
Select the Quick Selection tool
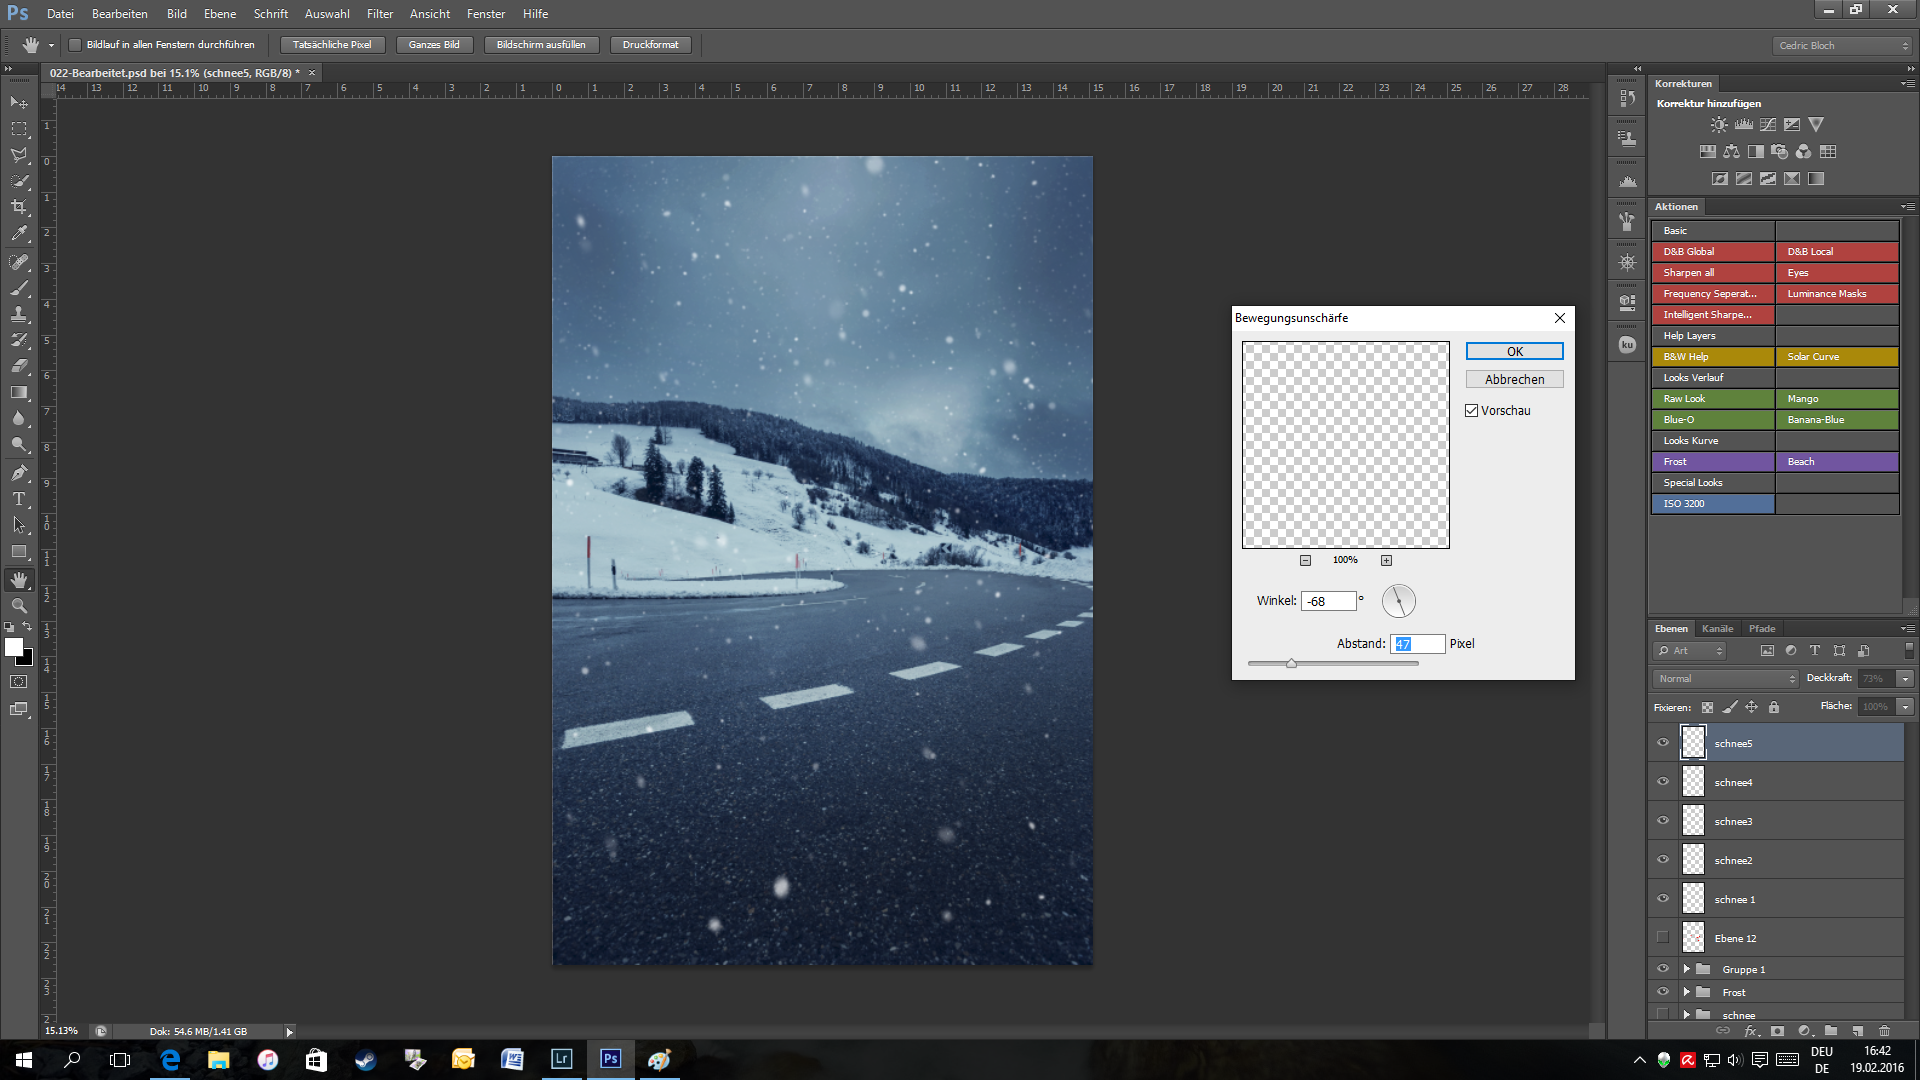19,181
